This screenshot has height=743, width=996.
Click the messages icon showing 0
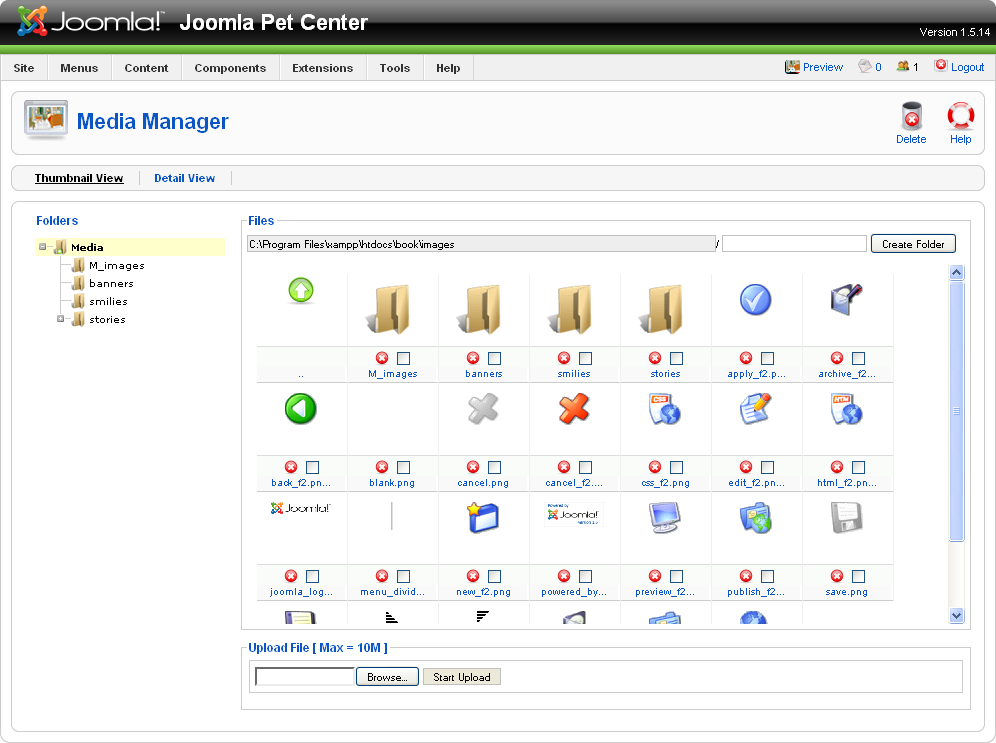[865, 66]
